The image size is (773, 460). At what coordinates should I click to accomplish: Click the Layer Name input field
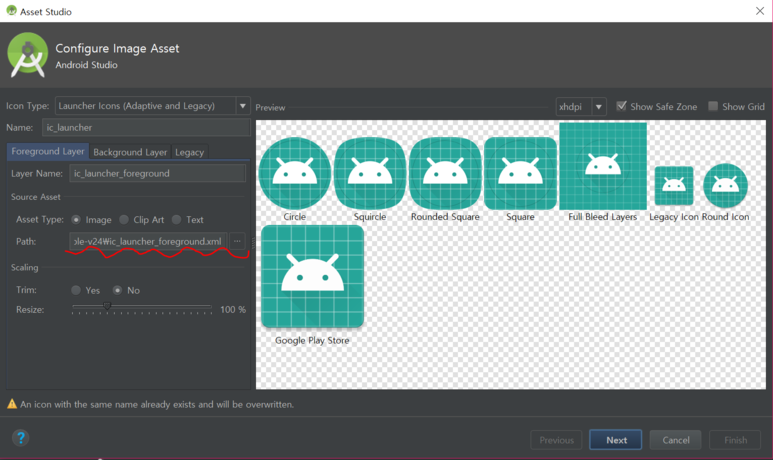(157, 173)
